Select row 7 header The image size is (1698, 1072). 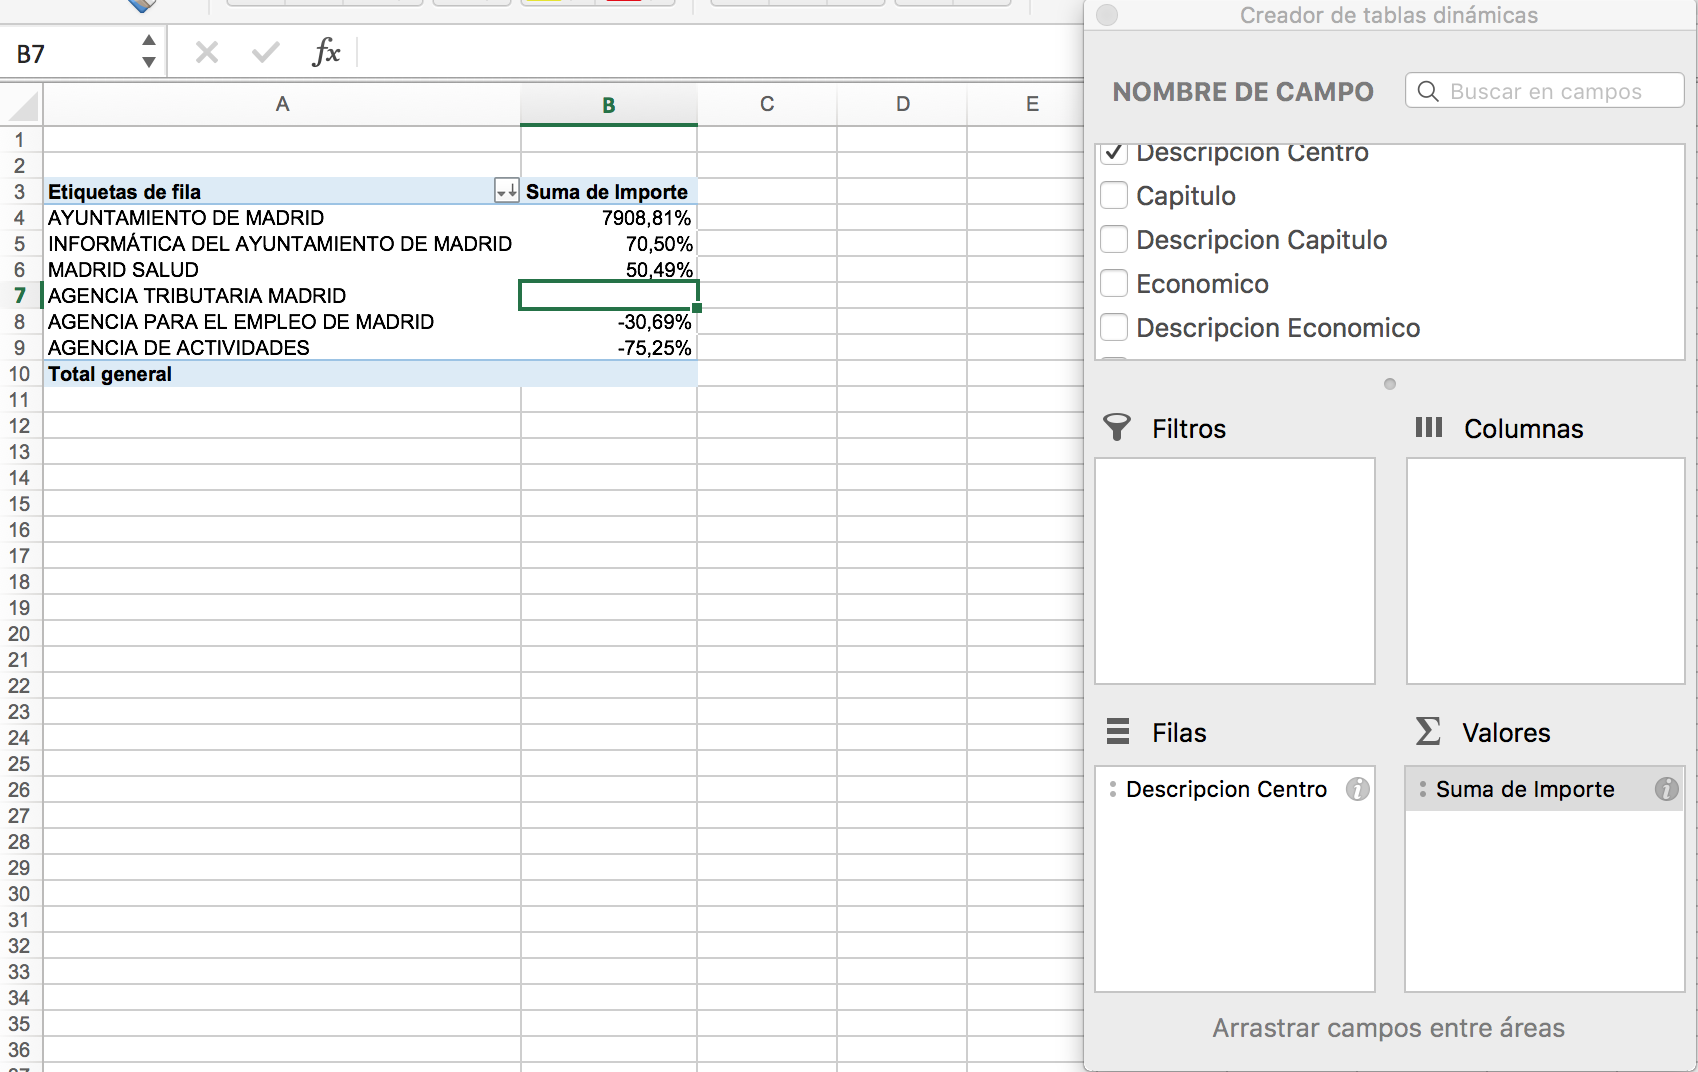20,296
